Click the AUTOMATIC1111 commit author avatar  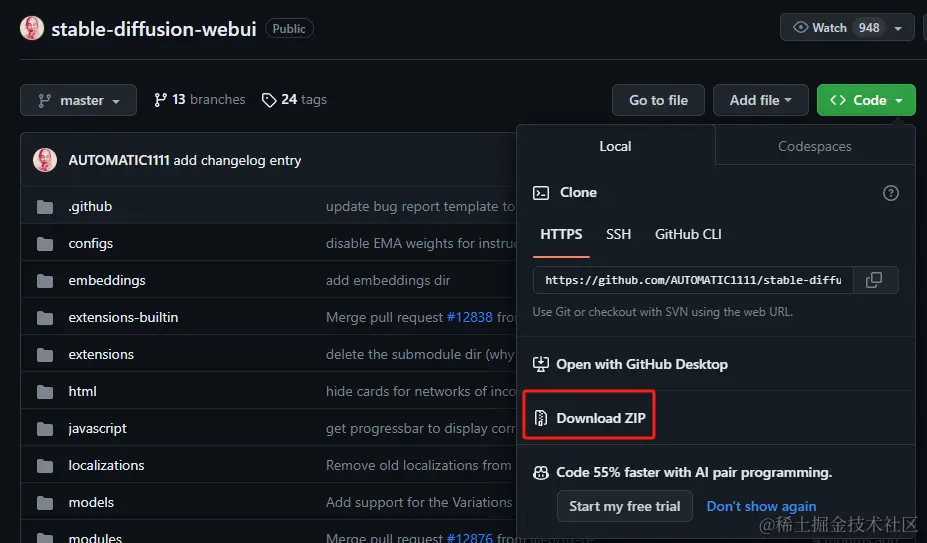point(45,160)
